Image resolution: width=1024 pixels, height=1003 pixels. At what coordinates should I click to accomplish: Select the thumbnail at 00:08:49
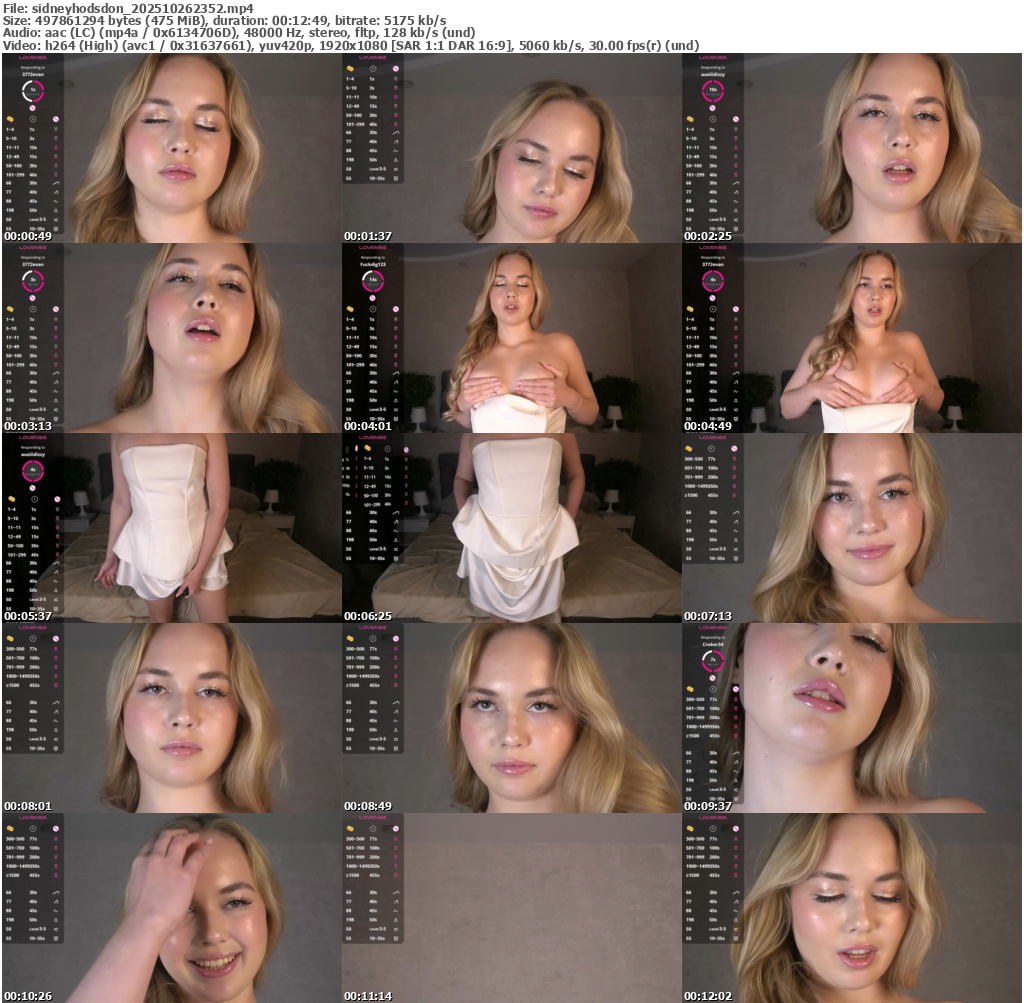click(x=511, y=718)
